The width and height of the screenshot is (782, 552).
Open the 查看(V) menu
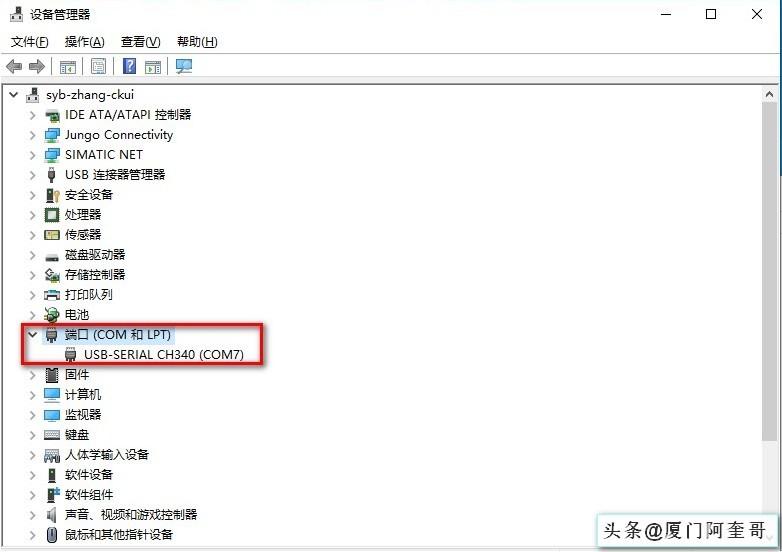pos(141,42)
